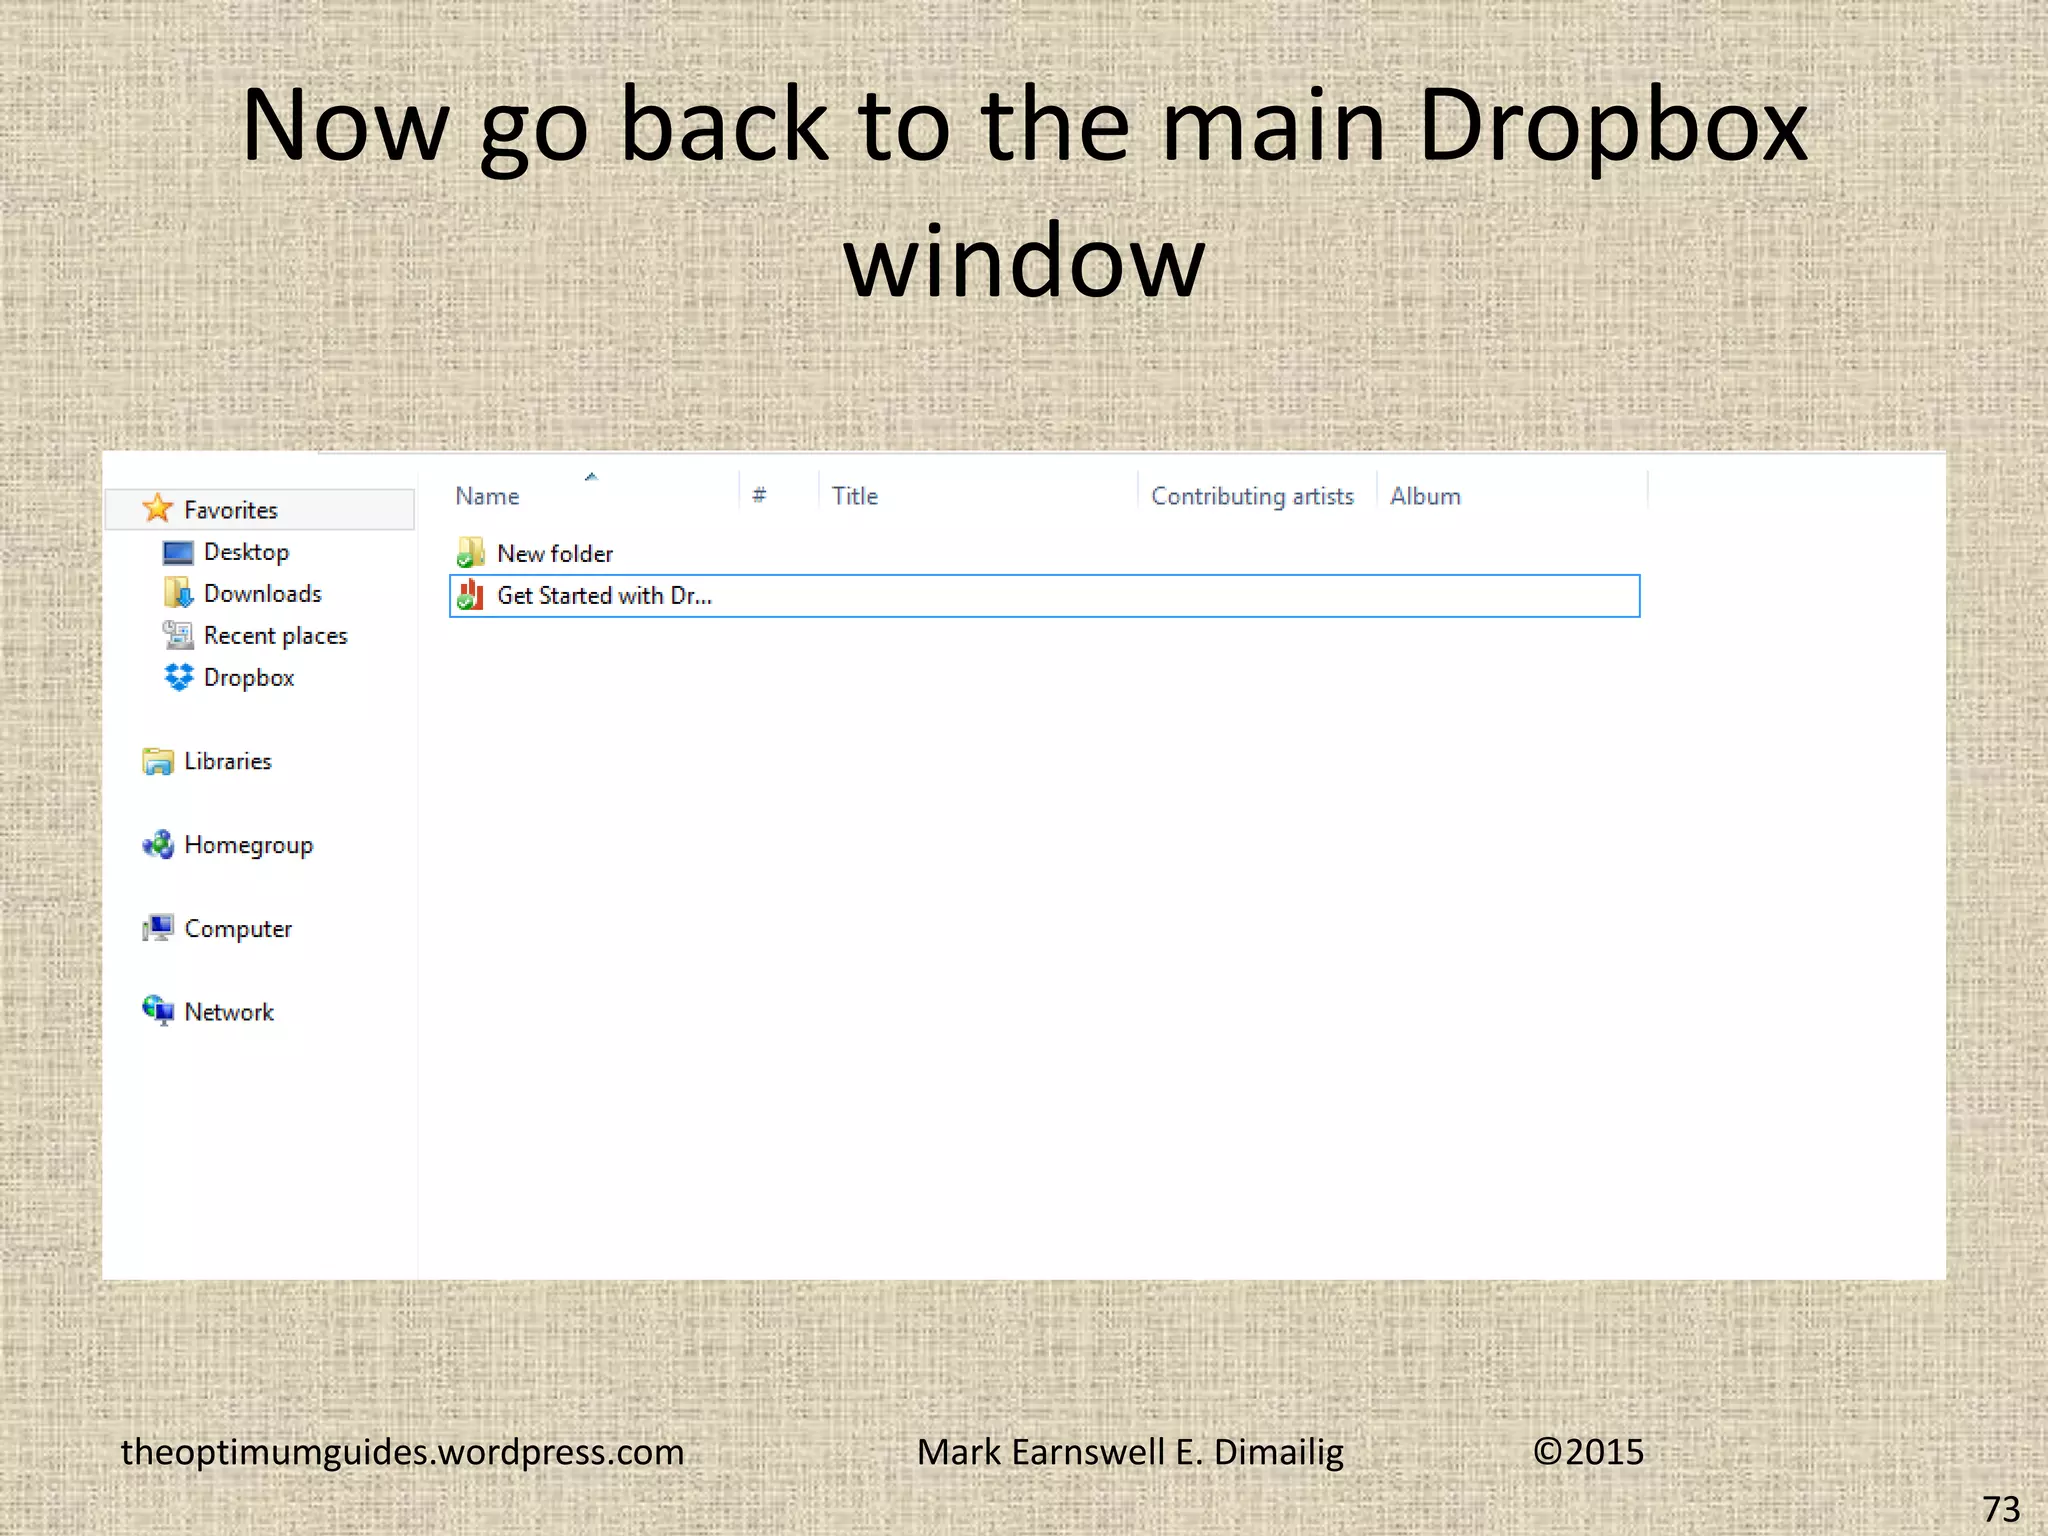Image resolution: width=2048 pixels, height=1536 pixels.
Task: Sort by Contributing artists column
Action: click(x=1252, y=496)
